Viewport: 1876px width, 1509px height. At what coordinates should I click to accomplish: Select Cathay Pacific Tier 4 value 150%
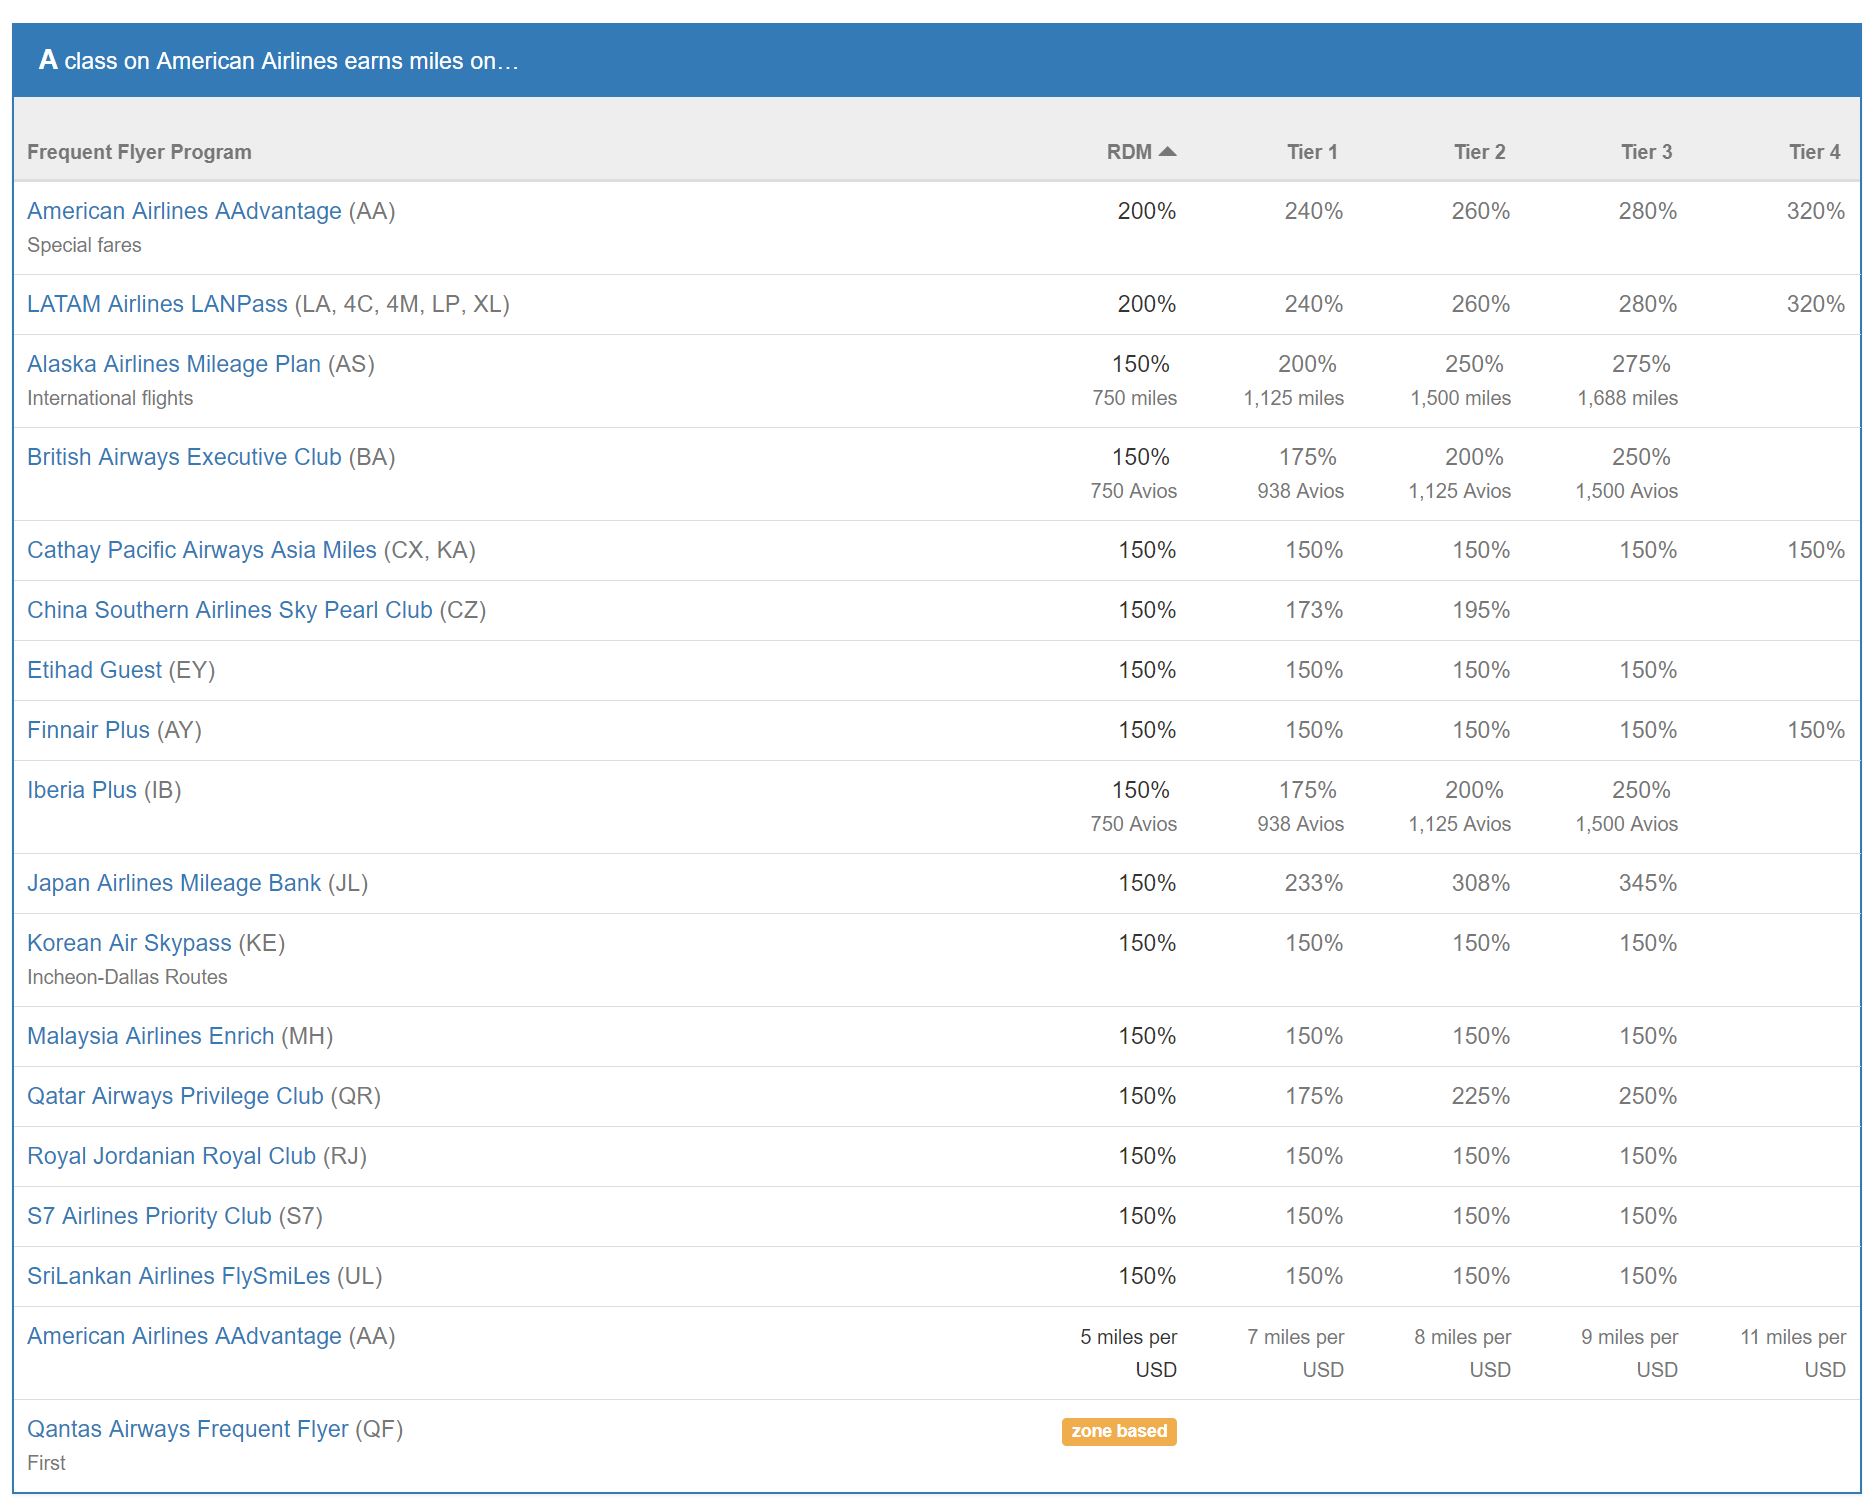pyautogui.click(x=1816, y=550)
